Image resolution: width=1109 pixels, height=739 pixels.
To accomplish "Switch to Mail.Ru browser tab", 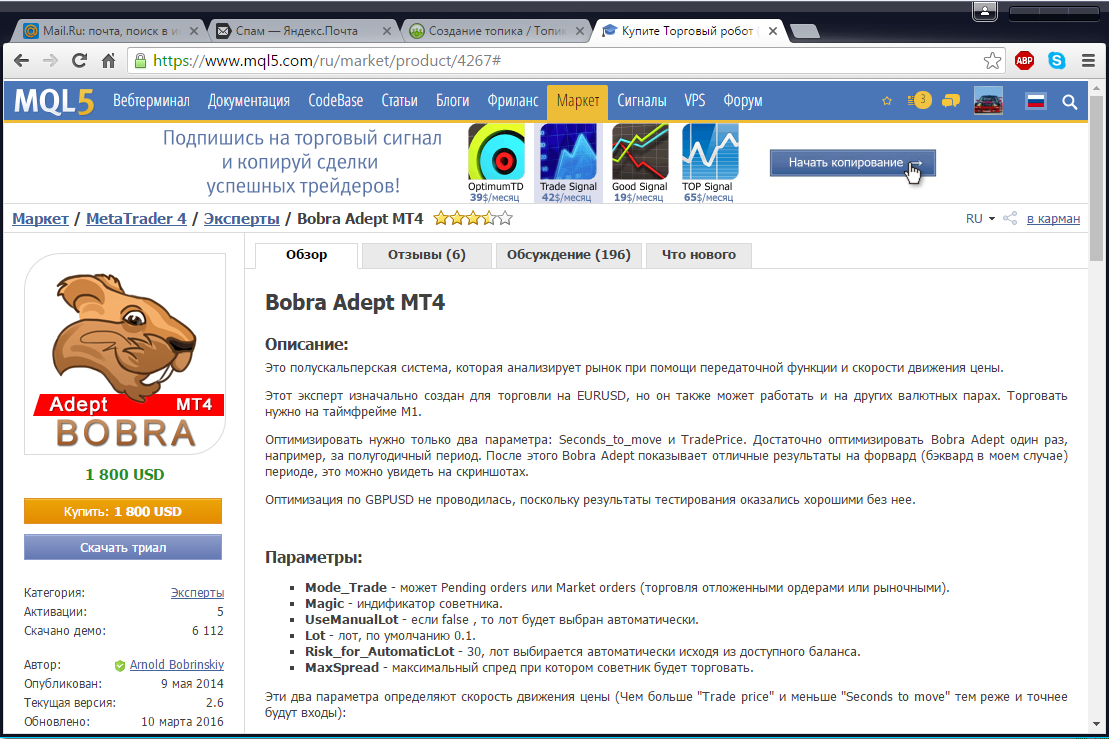I will click(110, 31).
